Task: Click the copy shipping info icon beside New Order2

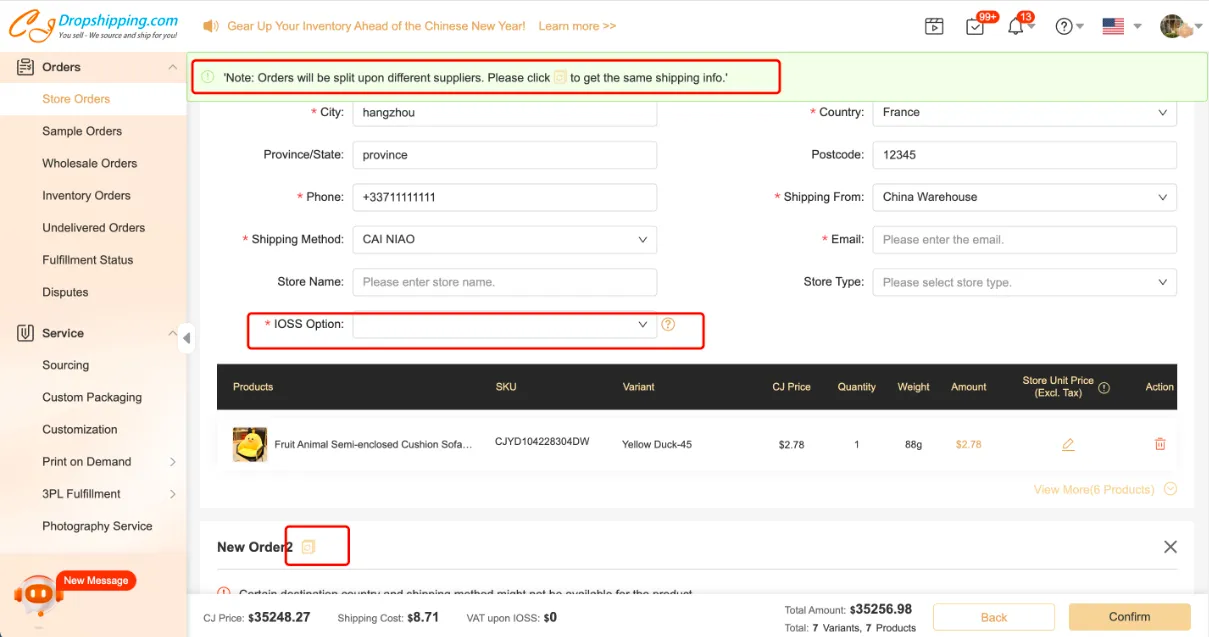Action: click(x=308, y=547)
